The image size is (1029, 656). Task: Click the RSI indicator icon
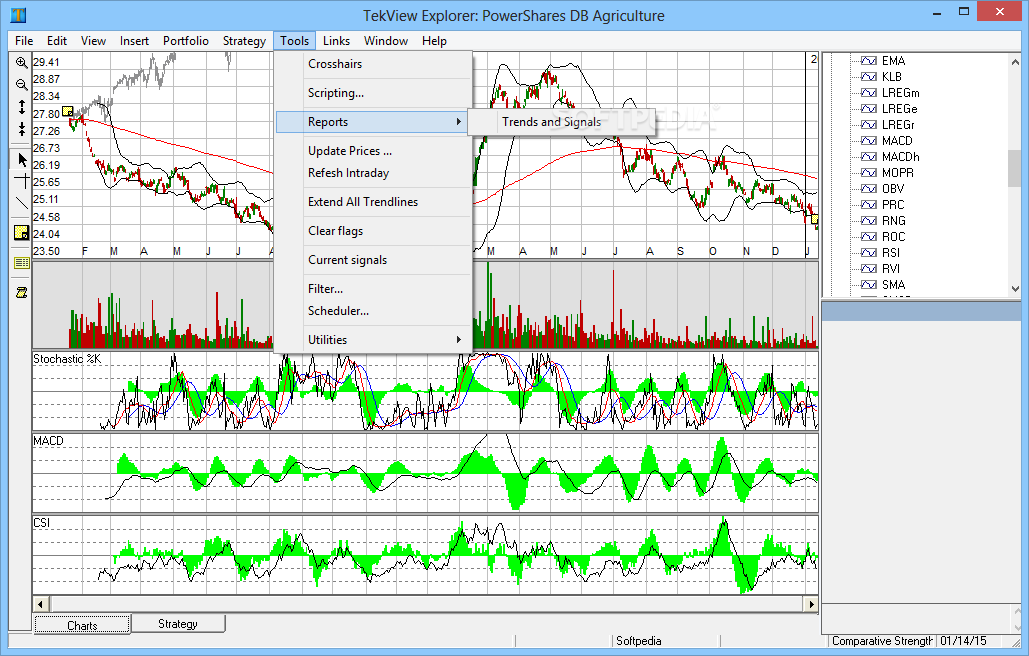(x=868, y=253)
